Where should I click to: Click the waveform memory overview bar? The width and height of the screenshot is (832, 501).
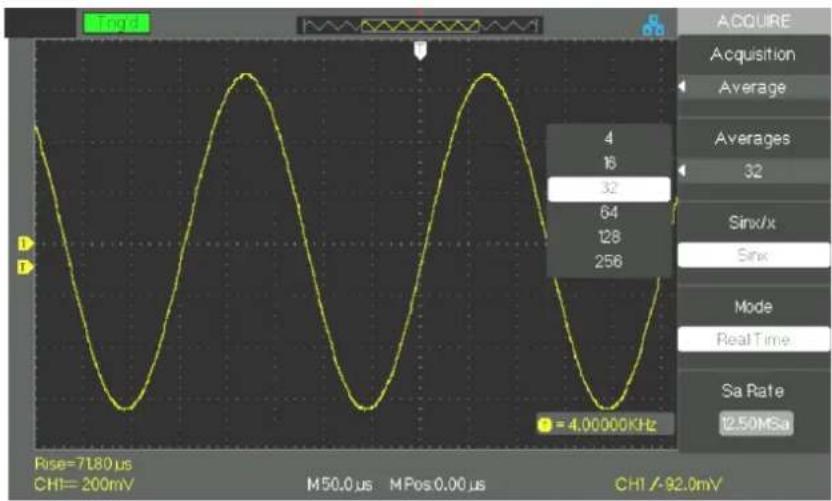tap(419, 25)
